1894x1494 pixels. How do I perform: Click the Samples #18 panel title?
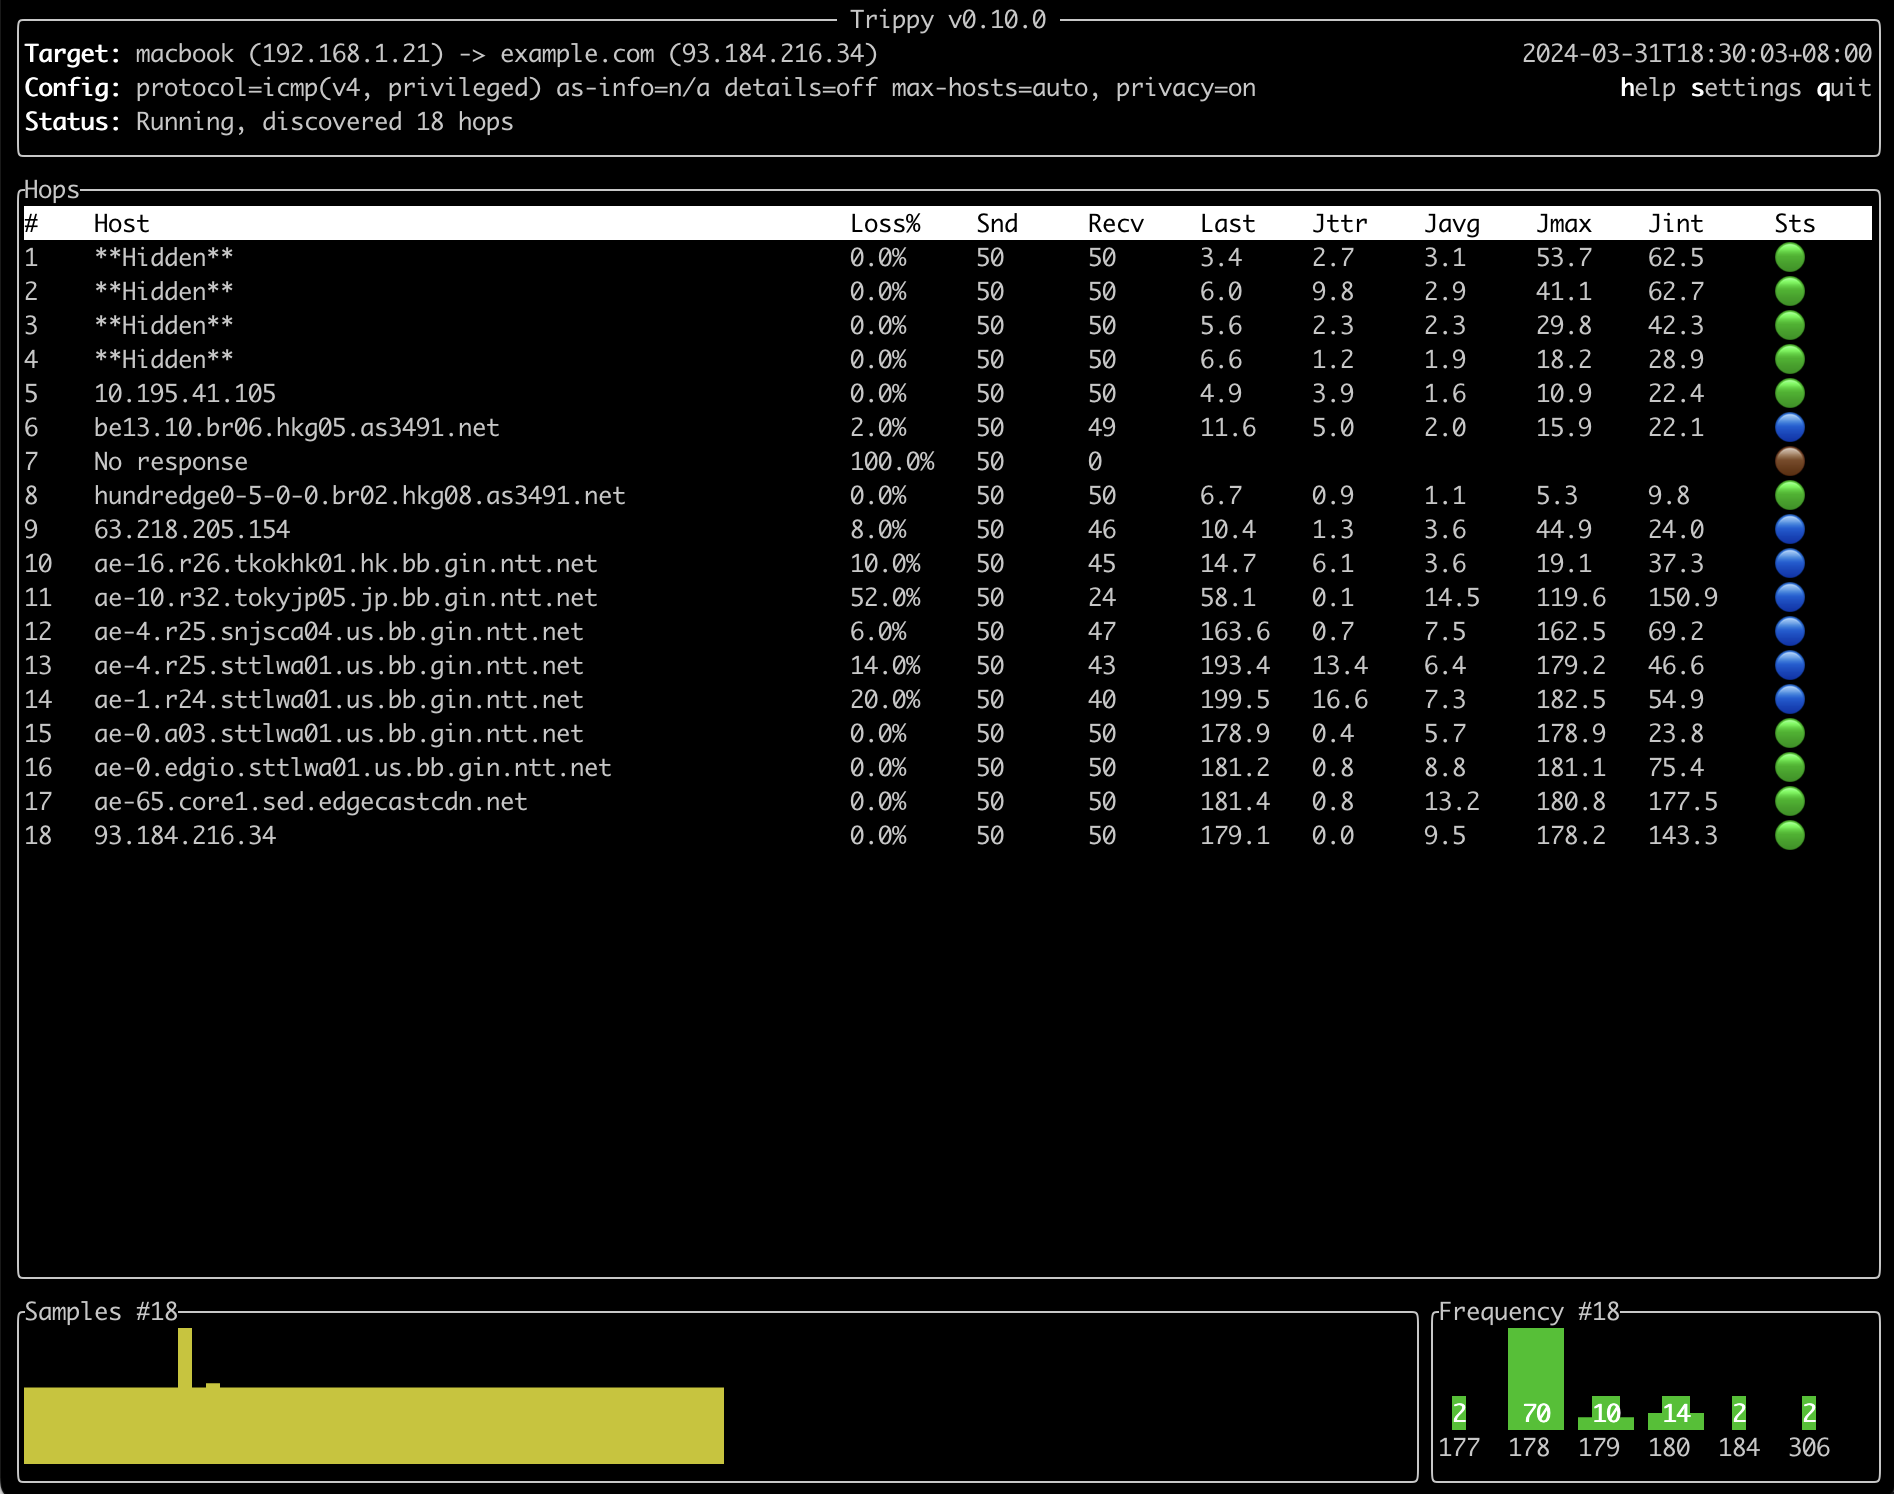pyautogui.click(x=101, y=1312)
